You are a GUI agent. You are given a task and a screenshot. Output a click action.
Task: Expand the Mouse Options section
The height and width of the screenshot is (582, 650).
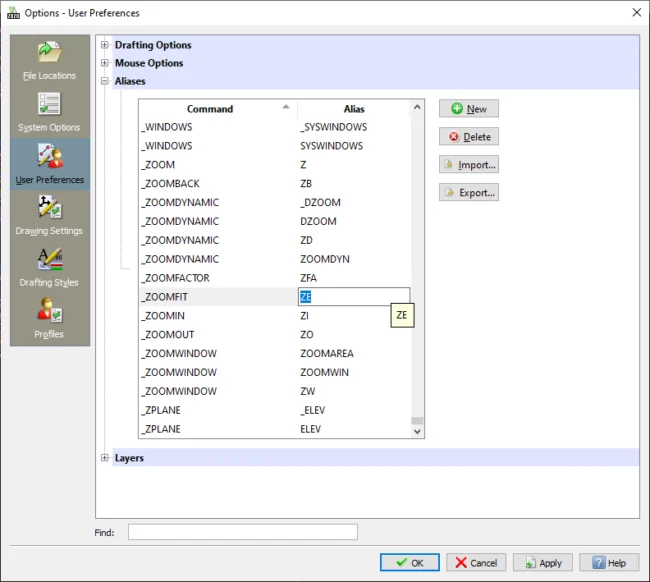click(105, 63)
